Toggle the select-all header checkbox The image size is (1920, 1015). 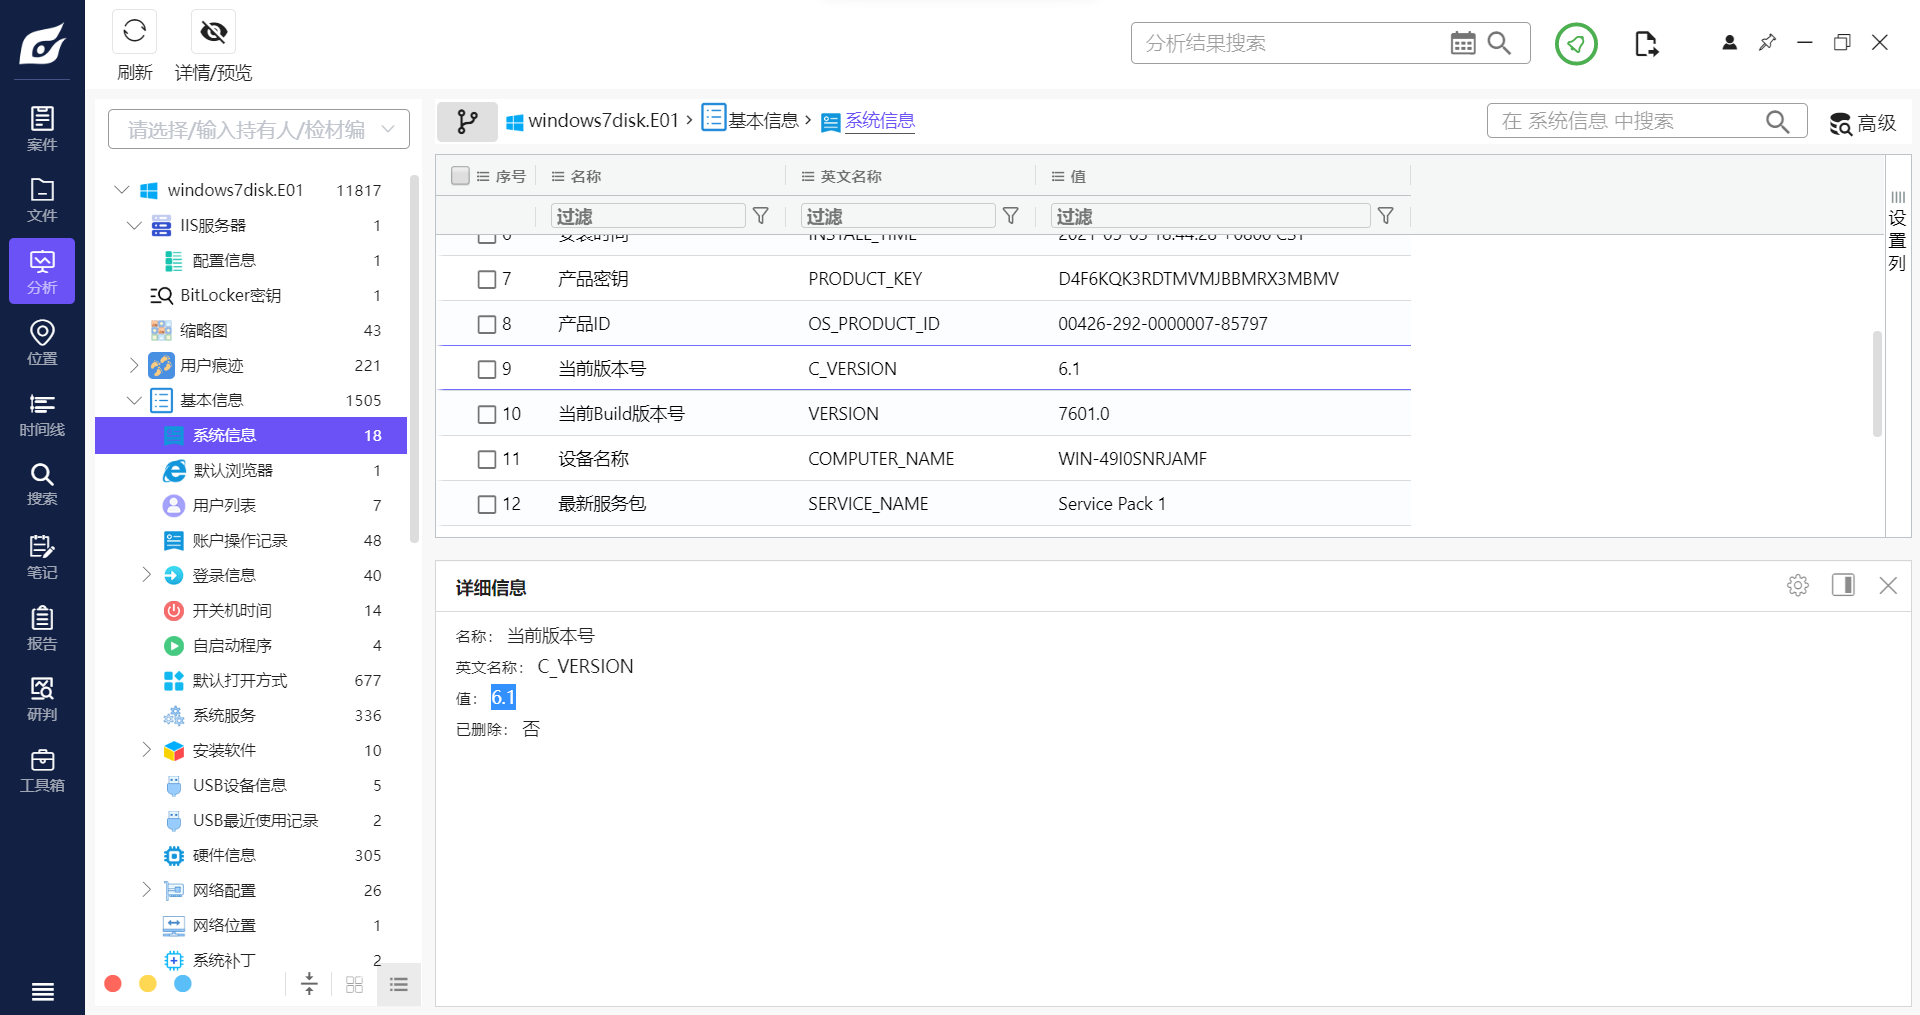coord(460,176)
